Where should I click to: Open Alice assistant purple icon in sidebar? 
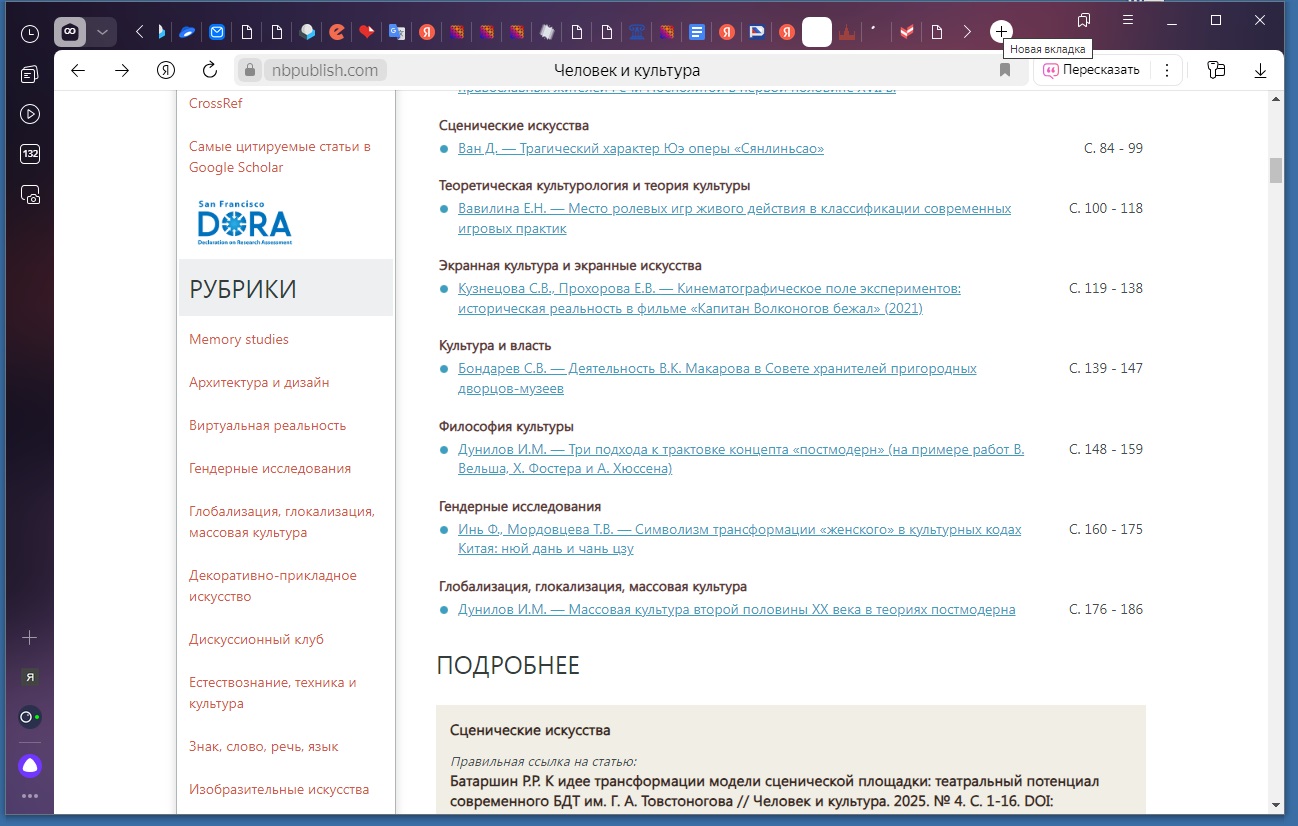coord(30,766)
